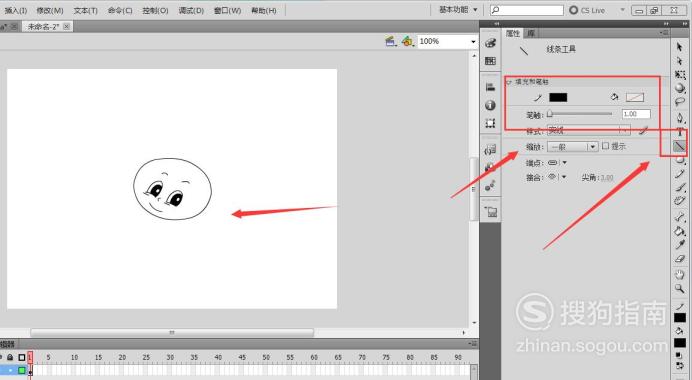Open the 调试(D) menu
This screenshot has height=380, width=692.
[x=191, y=10]
